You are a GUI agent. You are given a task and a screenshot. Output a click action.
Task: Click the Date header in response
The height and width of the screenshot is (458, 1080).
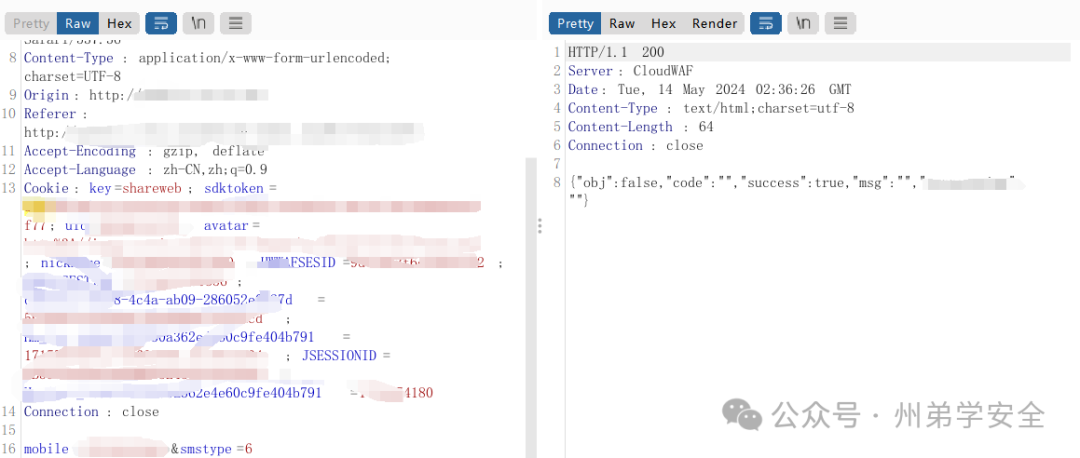(709, 90)
